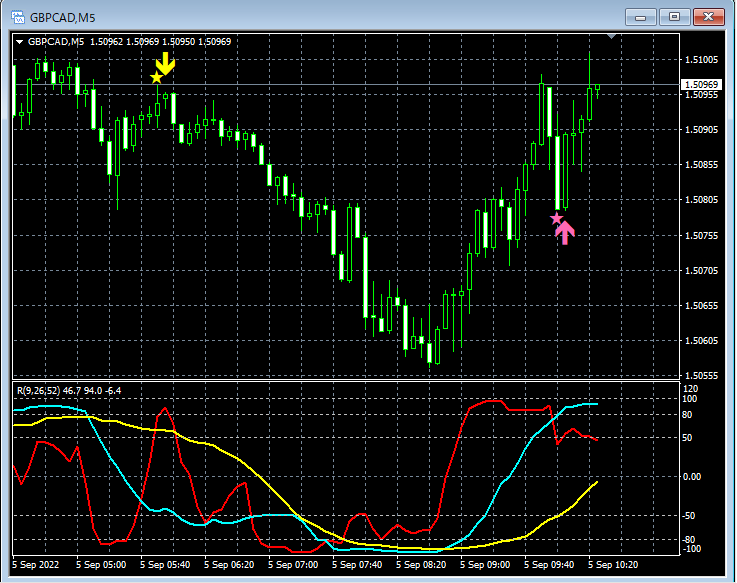Click the 5 Sep 2022 time label
Screen dimensions: 737x583
pyautogui.click(x=36, y=565)
